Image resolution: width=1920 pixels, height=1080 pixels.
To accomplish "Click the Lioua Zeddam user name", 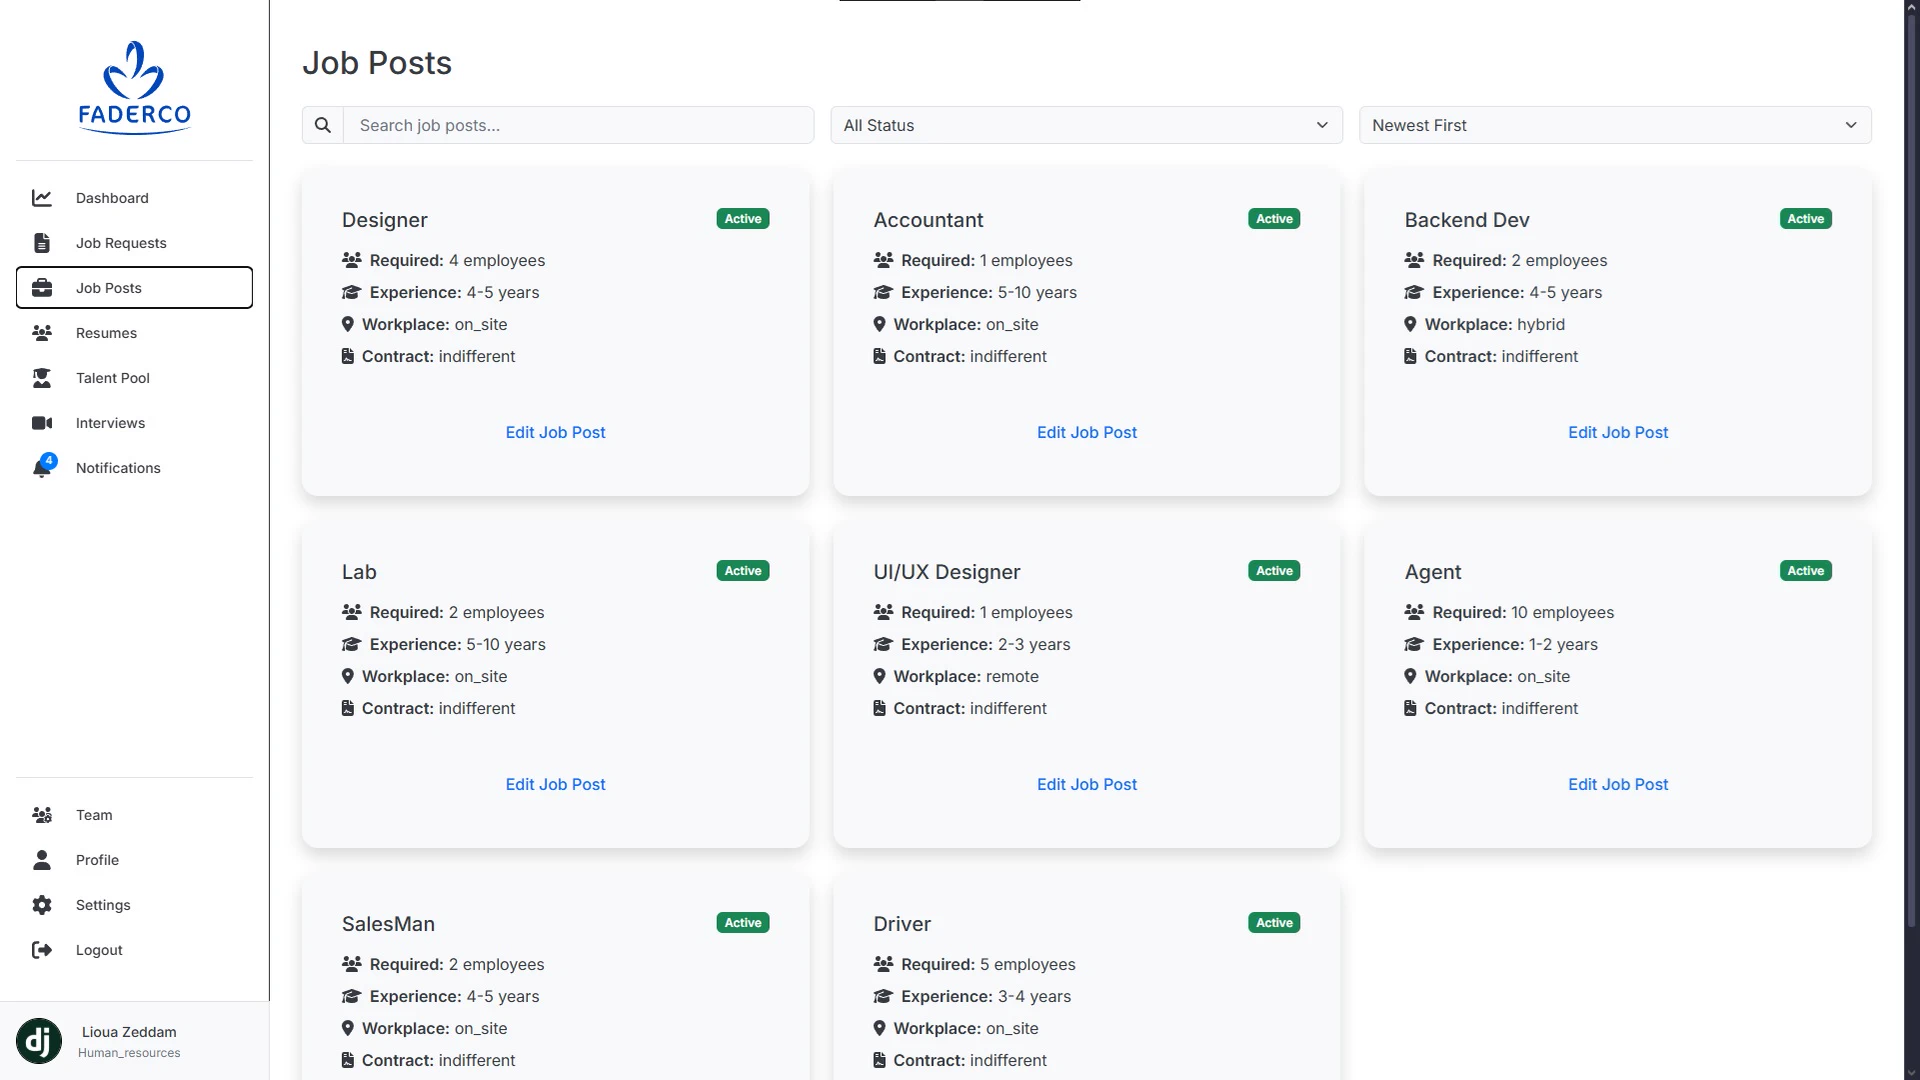I will click(129, 1032).
